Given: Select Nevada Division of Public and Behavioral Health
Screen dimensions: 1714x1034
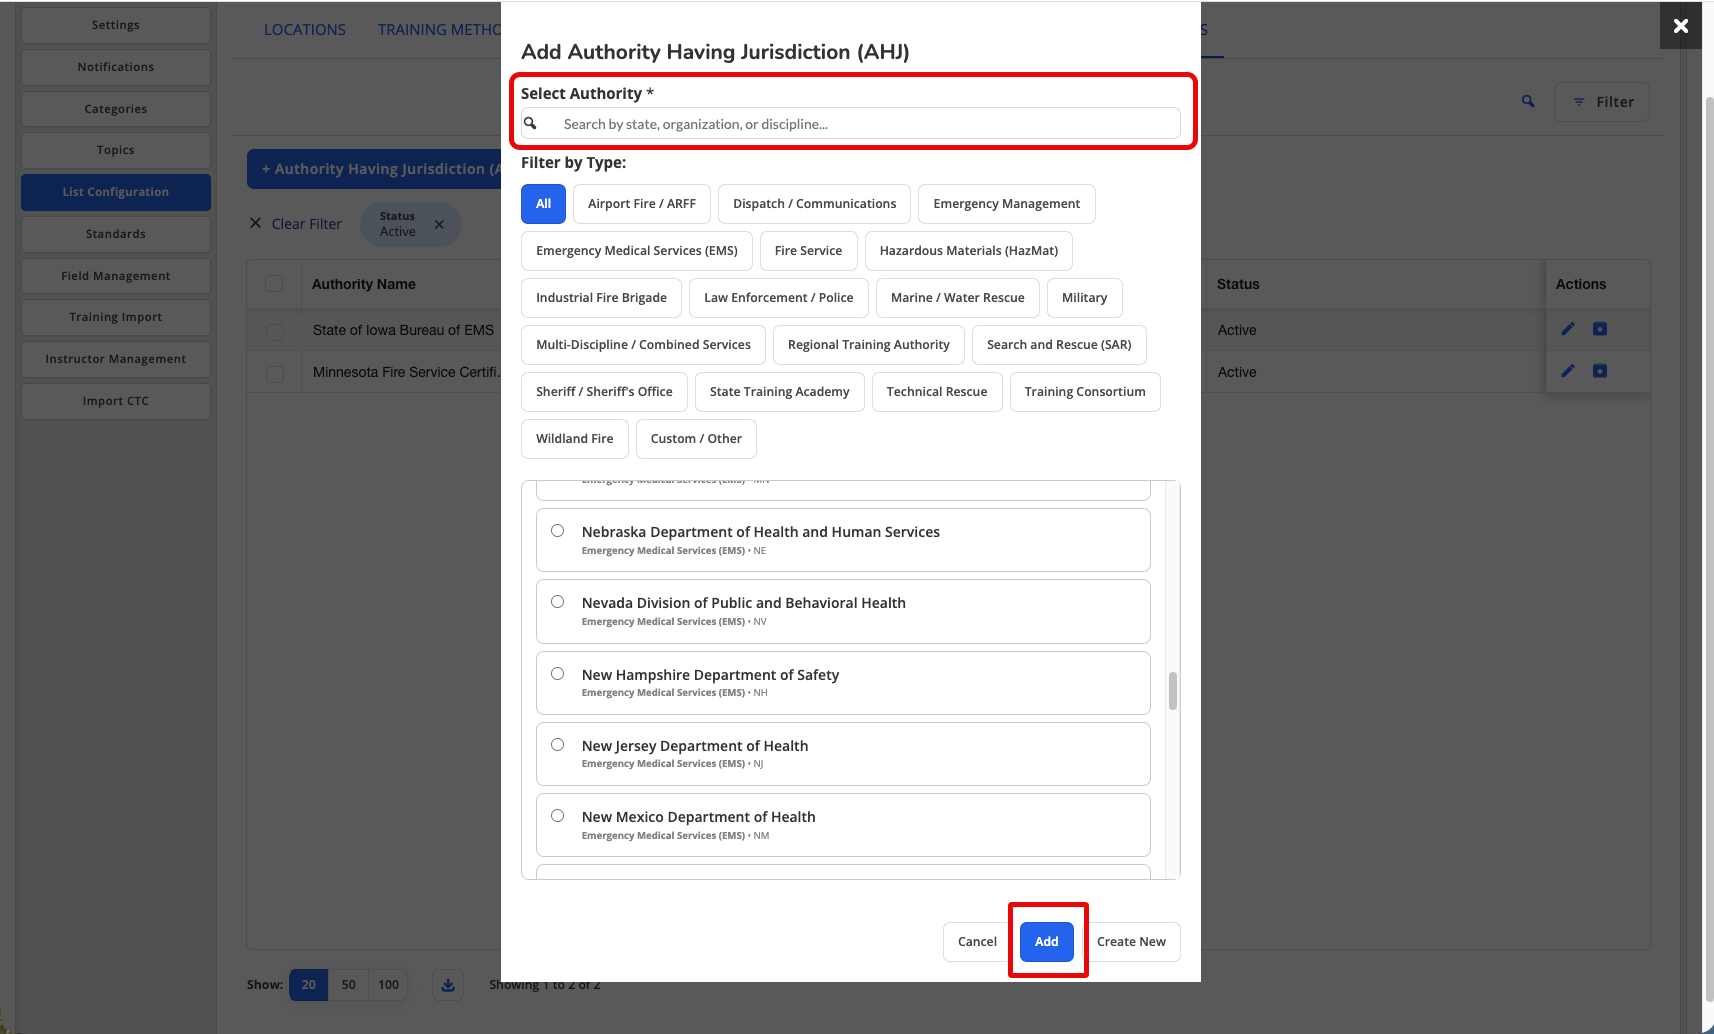Looking at the screenshot, I should [x=557, y=602].
